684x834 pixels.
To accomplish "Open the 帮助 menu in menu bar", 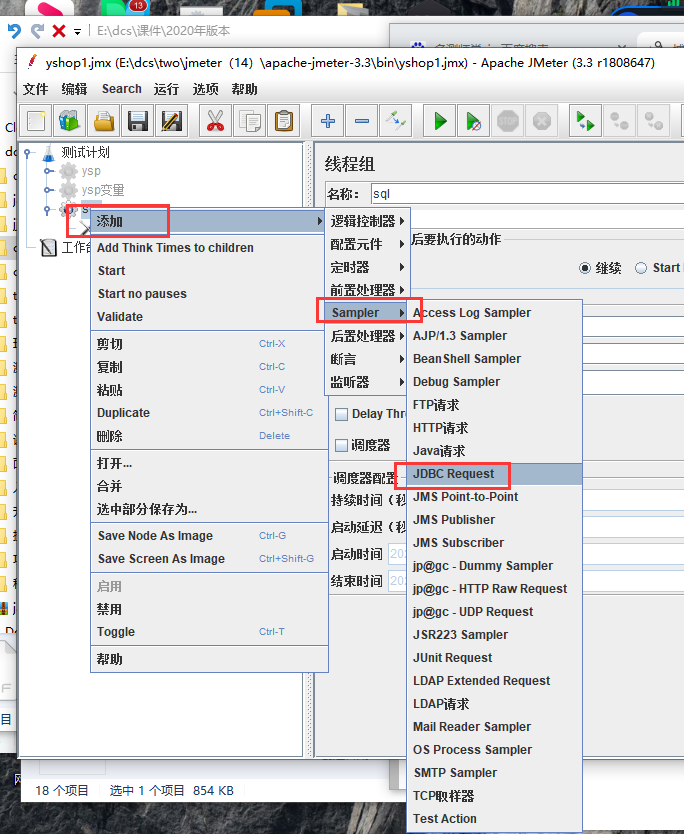I will point(245,89).
